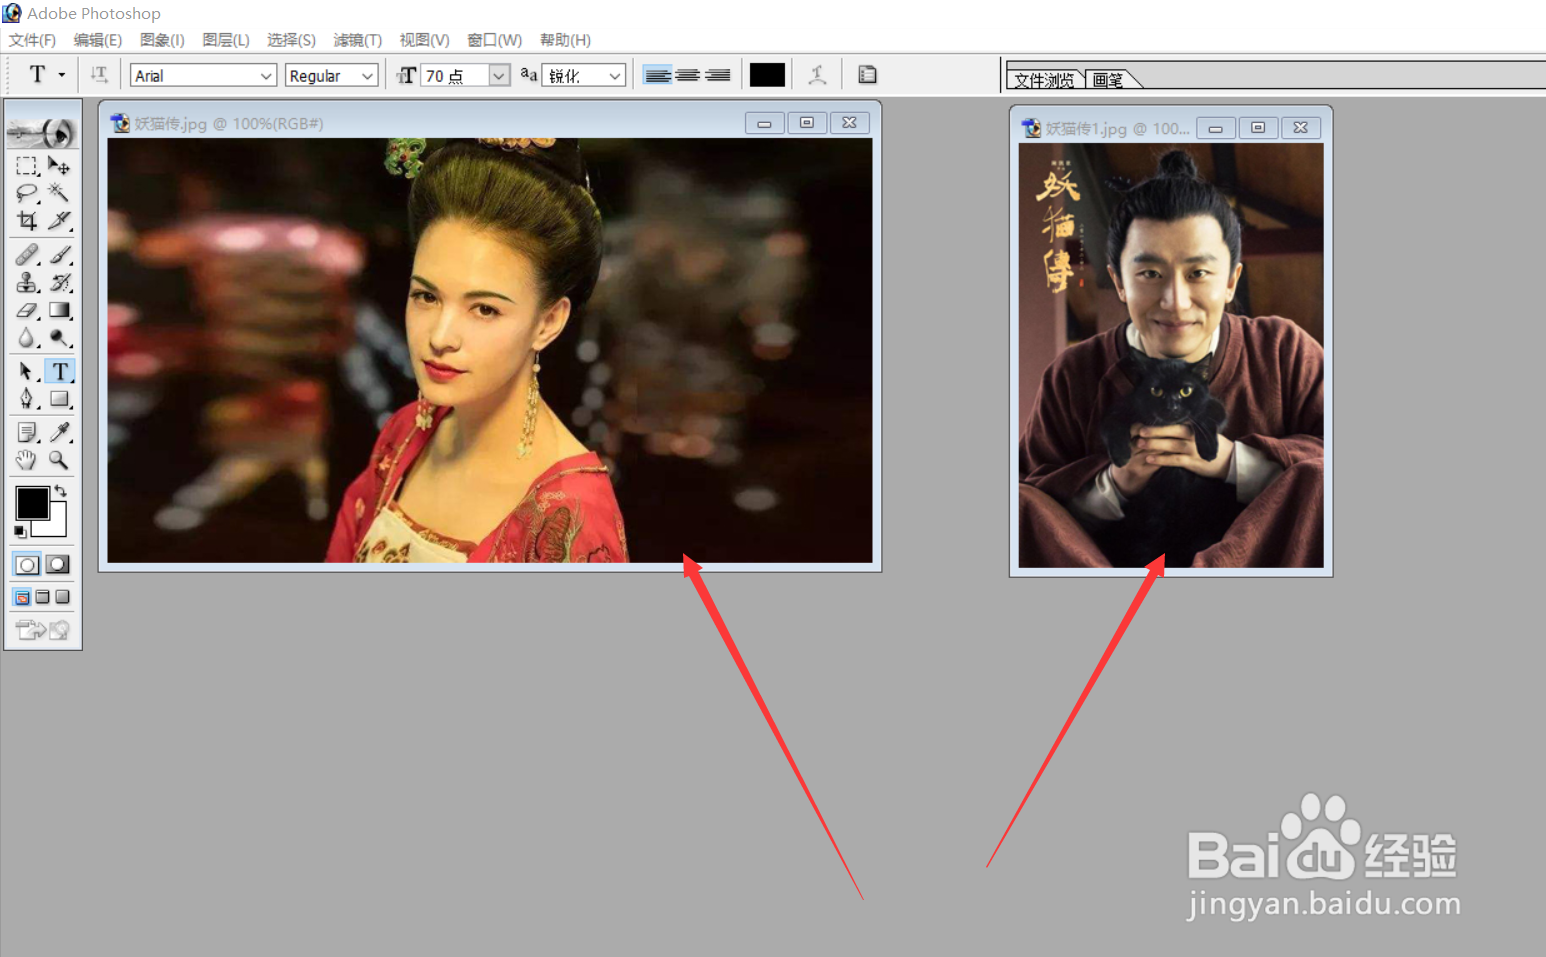This screenshot has height=957, width=1546.
Task: Open Type tool preset picker arrow
Action: (x=62, y=75)
